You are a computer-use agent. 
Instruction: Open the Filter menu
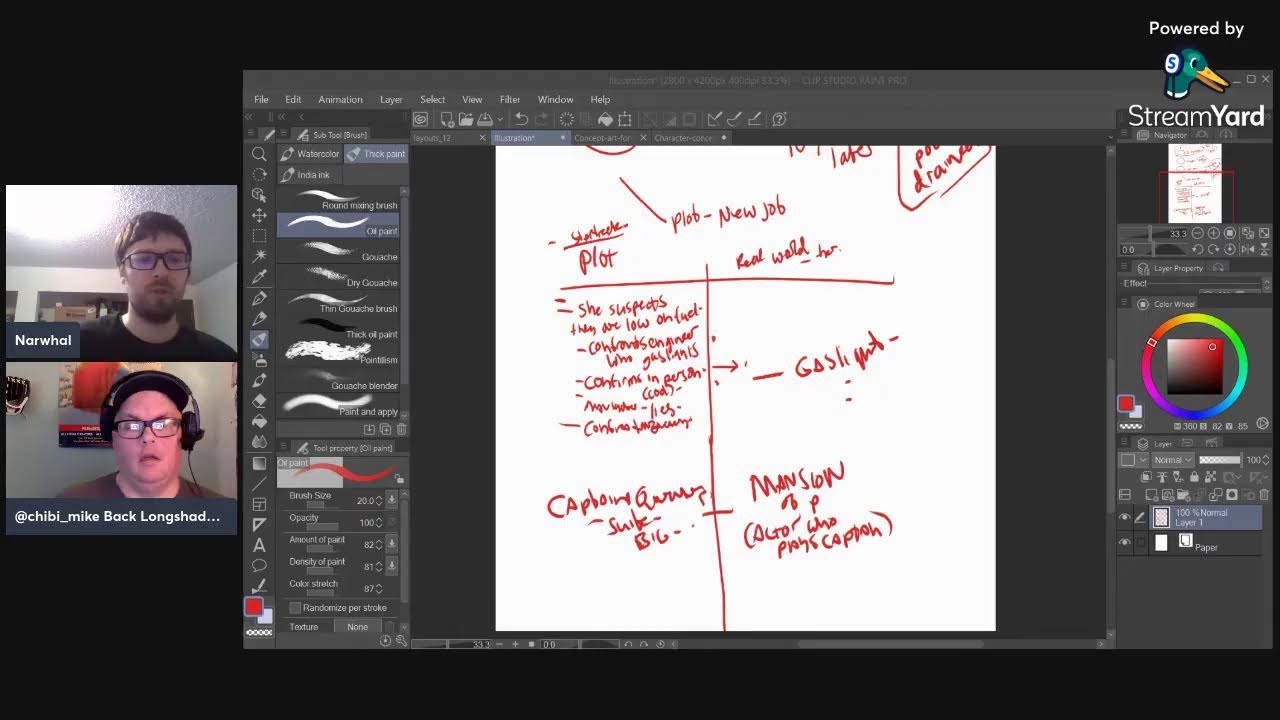click(509, 100)
